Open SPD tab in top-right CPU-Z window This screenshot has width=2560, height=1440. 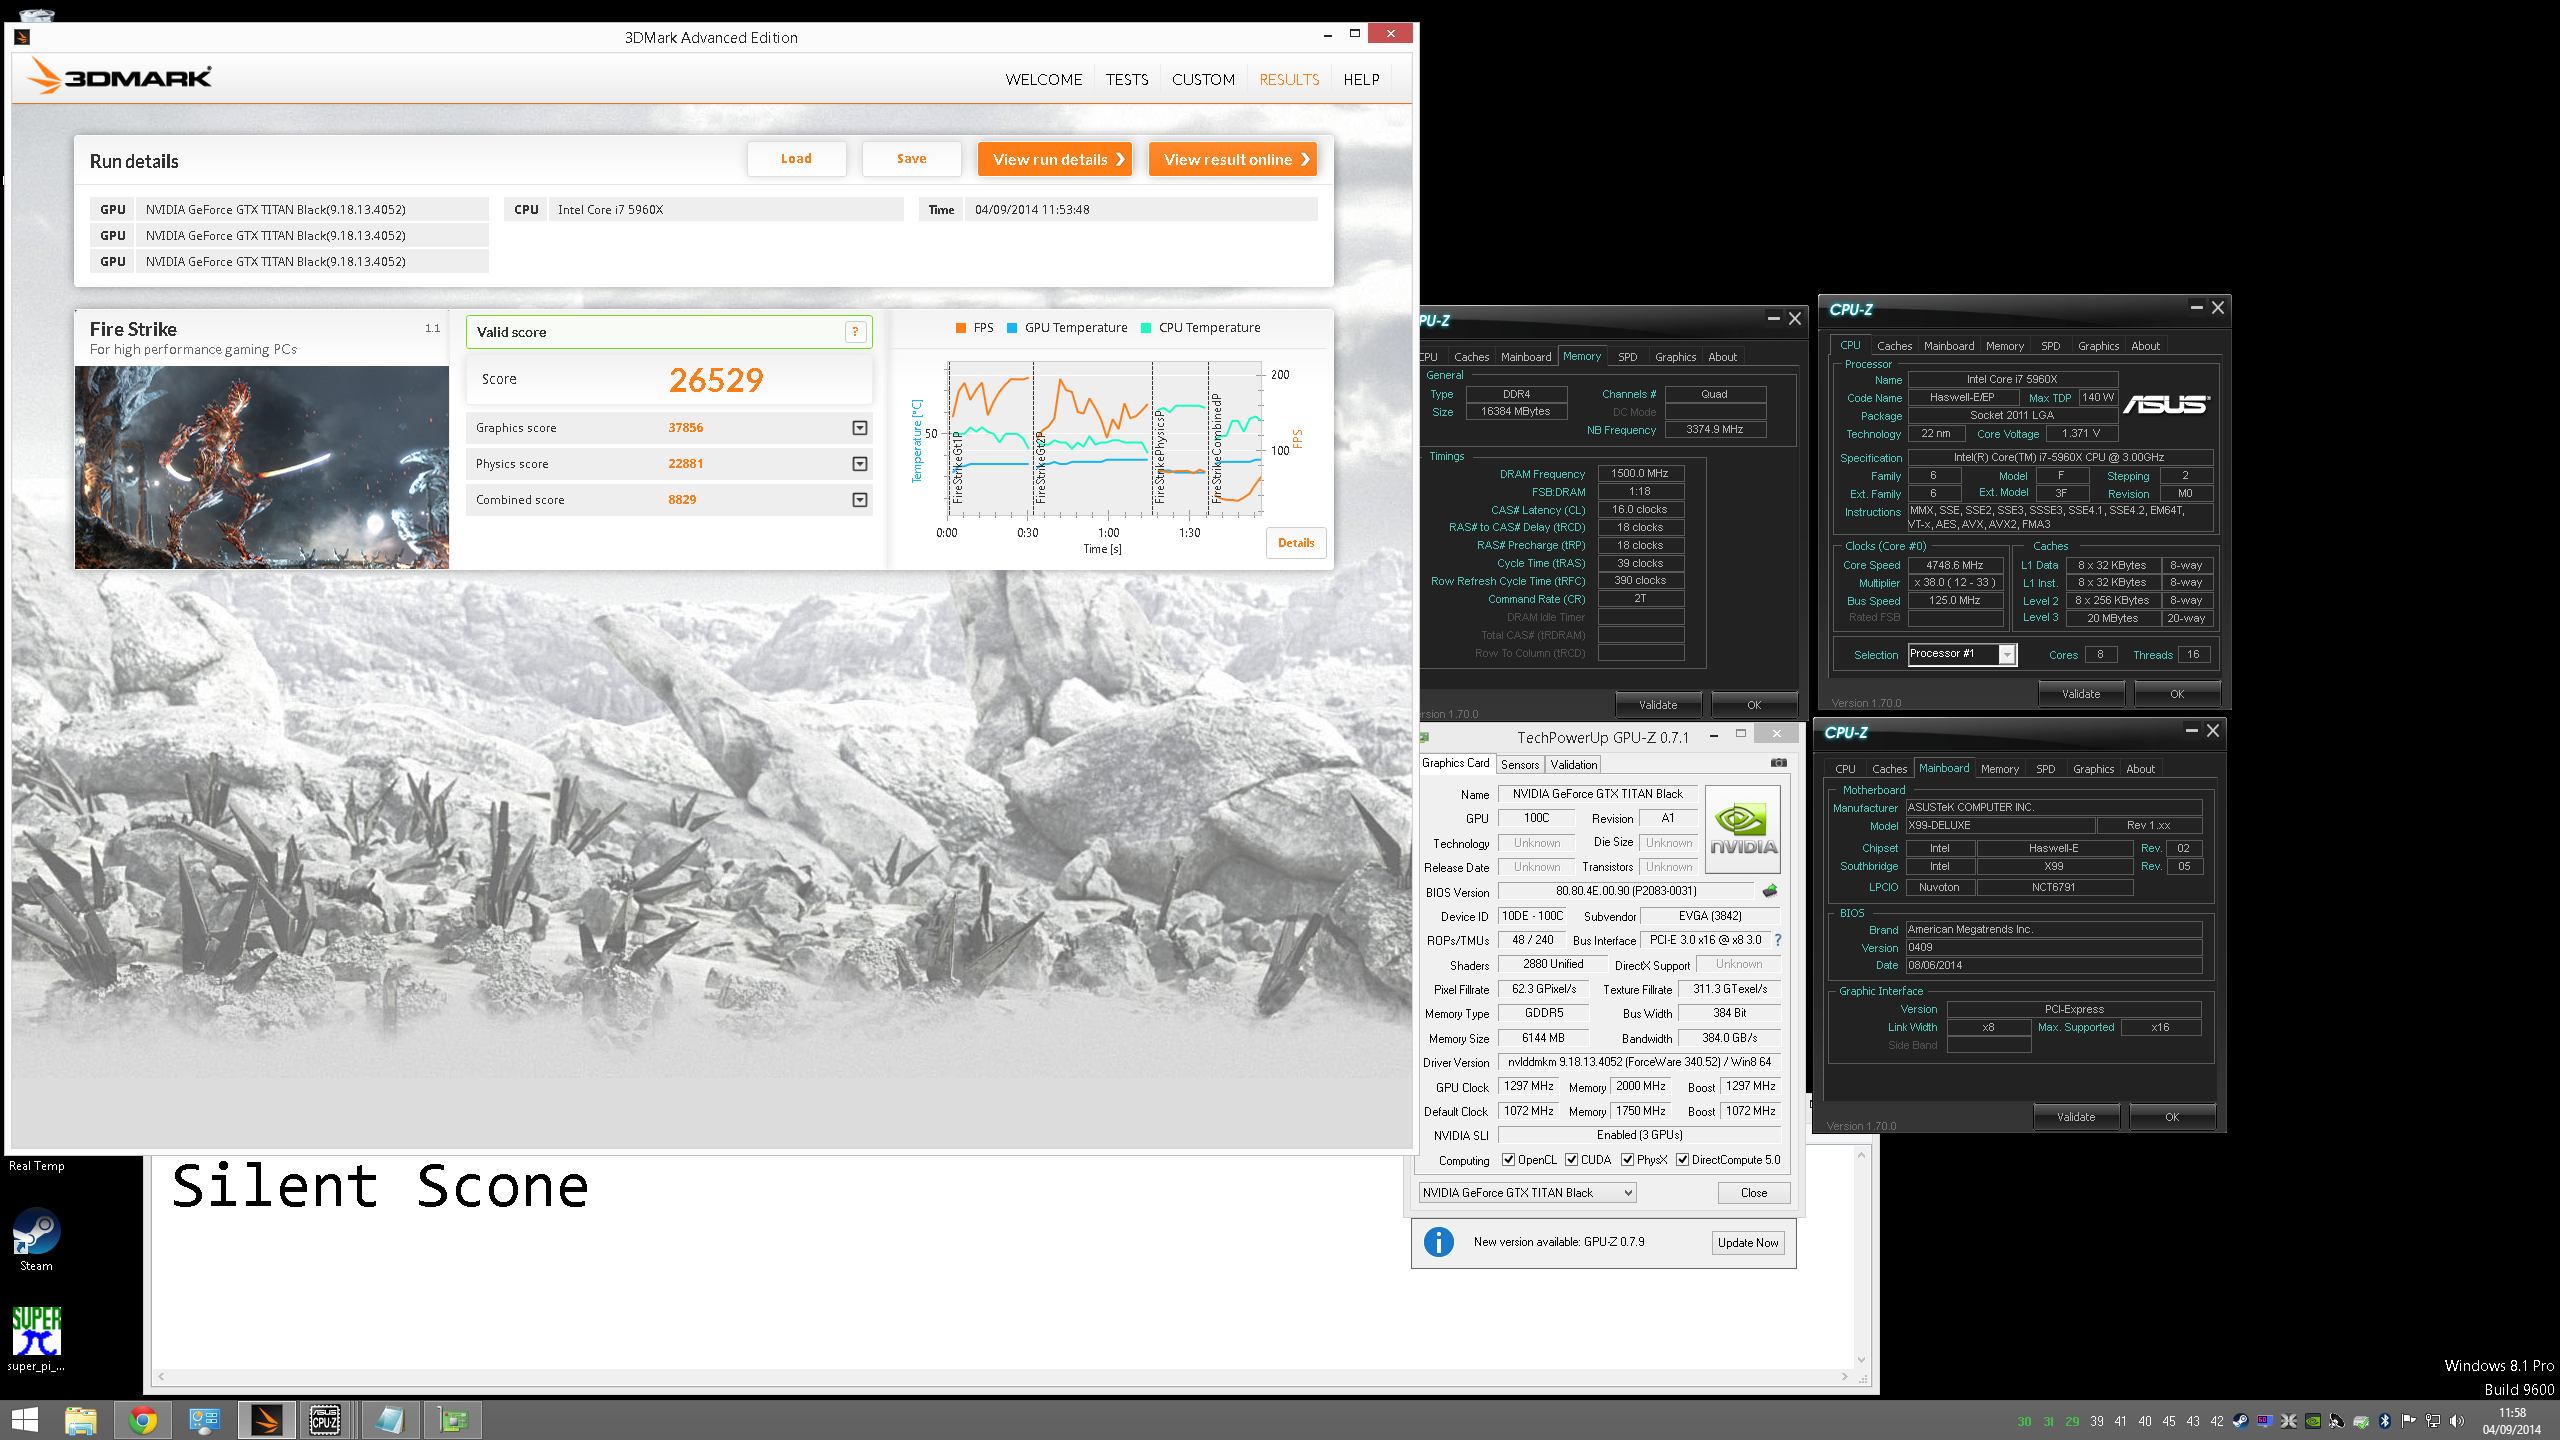click(x=2050, y=346)
